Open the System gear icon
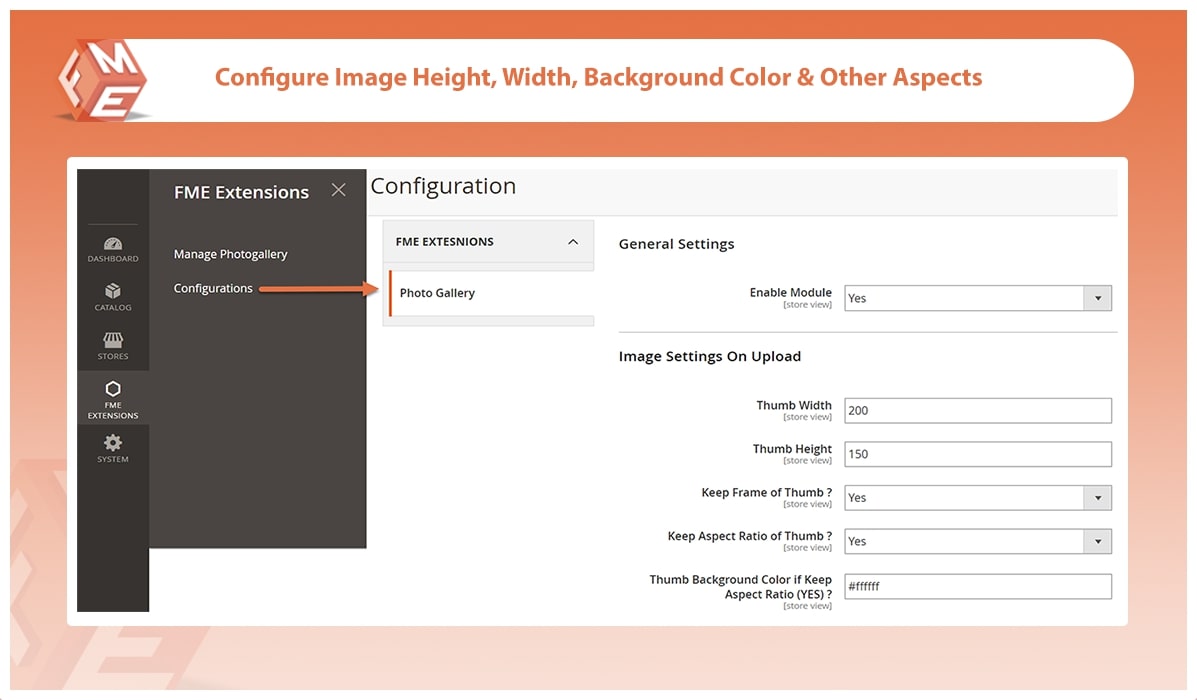This screenshot has height=700, width=1197. [x=113, y=443]
